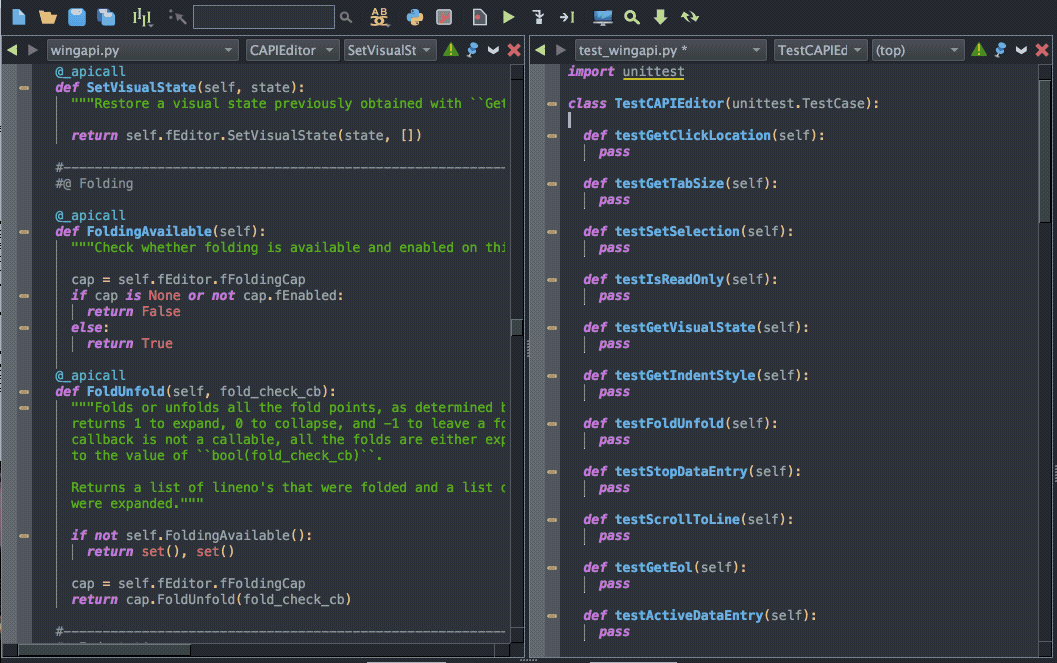The width and height of the screenshot is (1057, 663).
Task: Open the AB replace tool
Action: 380,17
